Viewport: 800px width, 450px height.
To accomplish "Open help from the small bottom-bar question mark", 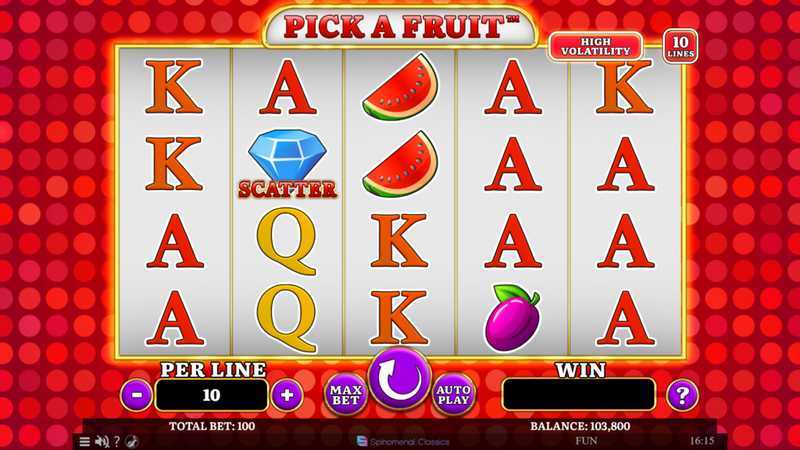I will (x=117, y=441).
